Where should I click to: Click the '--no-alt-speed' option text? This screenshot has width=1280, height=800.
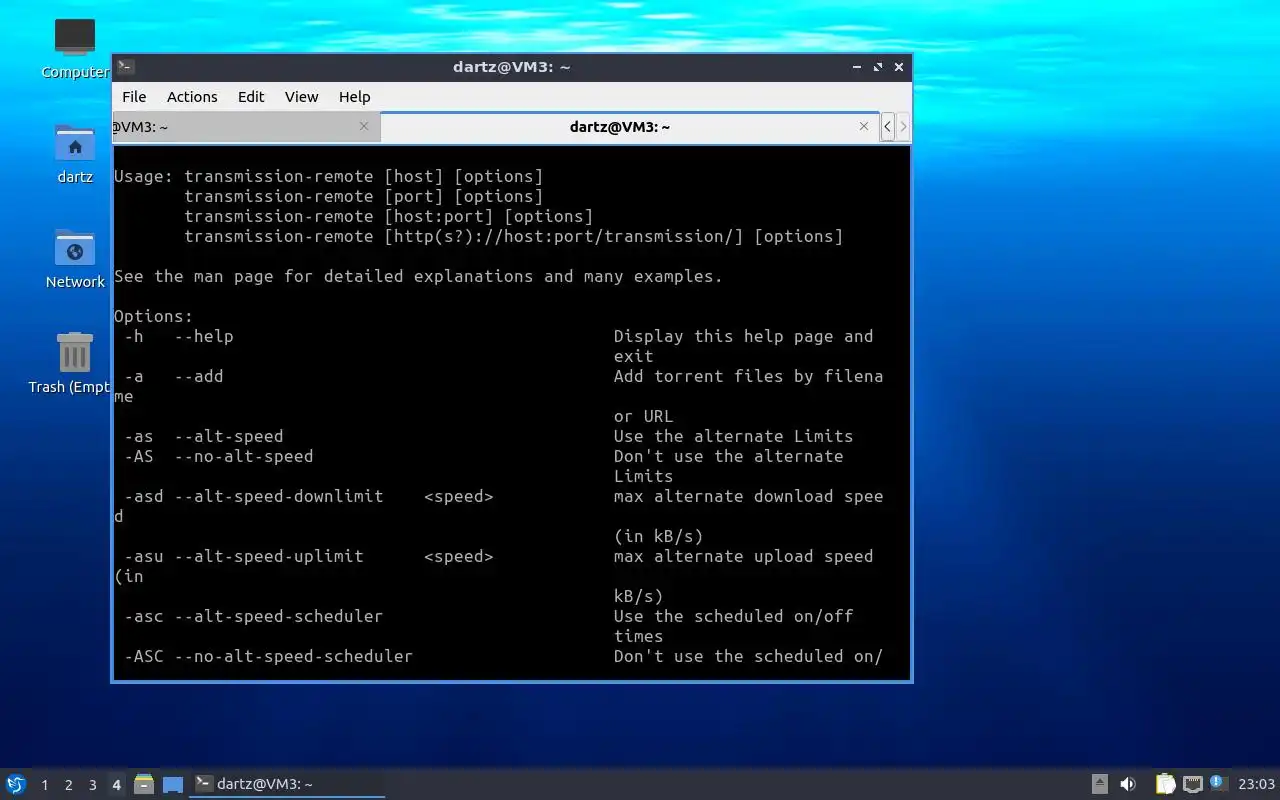pos(244,456)
